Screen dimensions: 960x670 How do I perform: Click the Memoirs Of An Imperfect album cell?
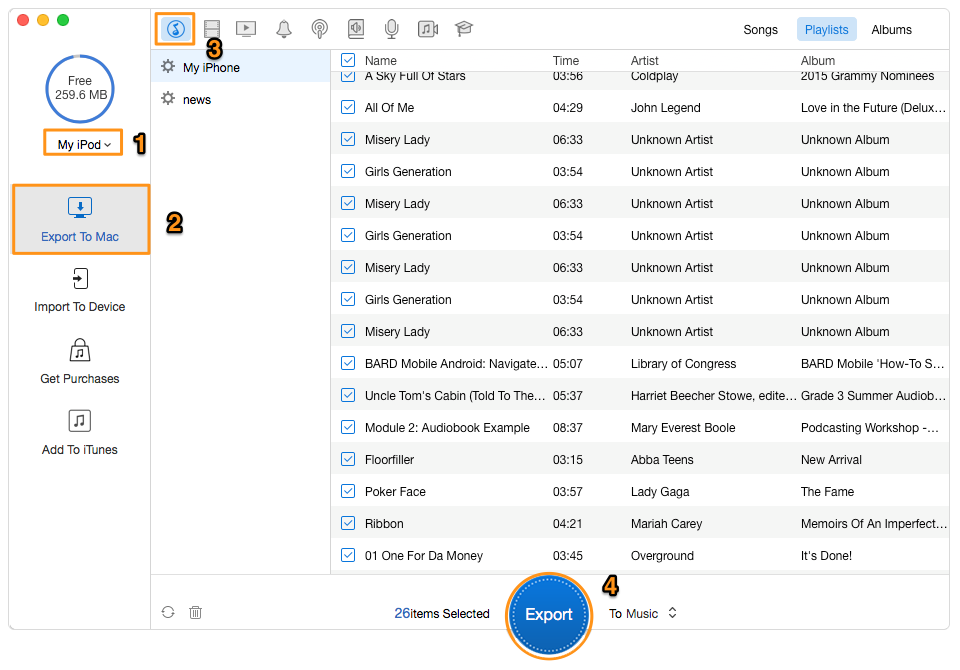[x=874, y=524]
